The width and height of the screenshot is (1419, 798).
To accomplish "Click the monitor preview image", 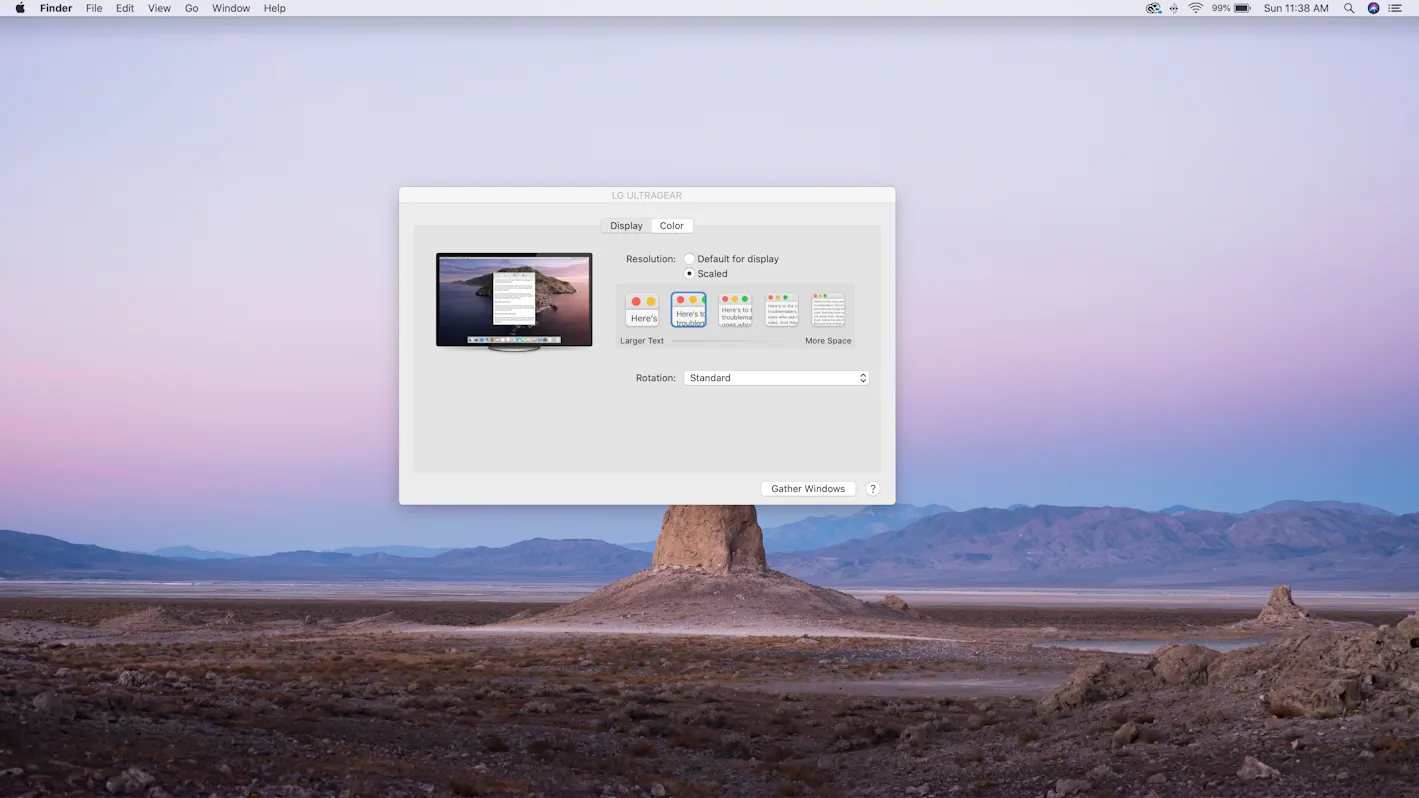I will tap(514, 301).
